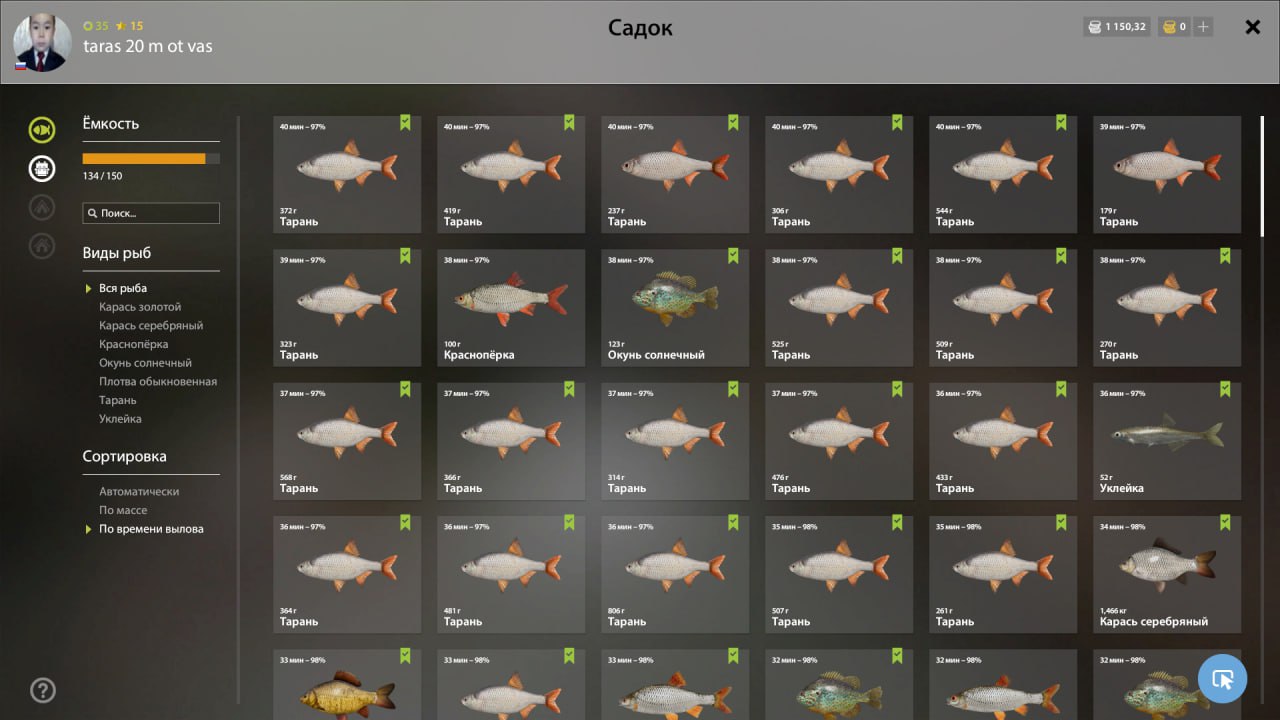The height and width of the screenshot is (720, 1280).
Task: Filter fish by Плотва обыкновенная
Action: pos(158,382)
